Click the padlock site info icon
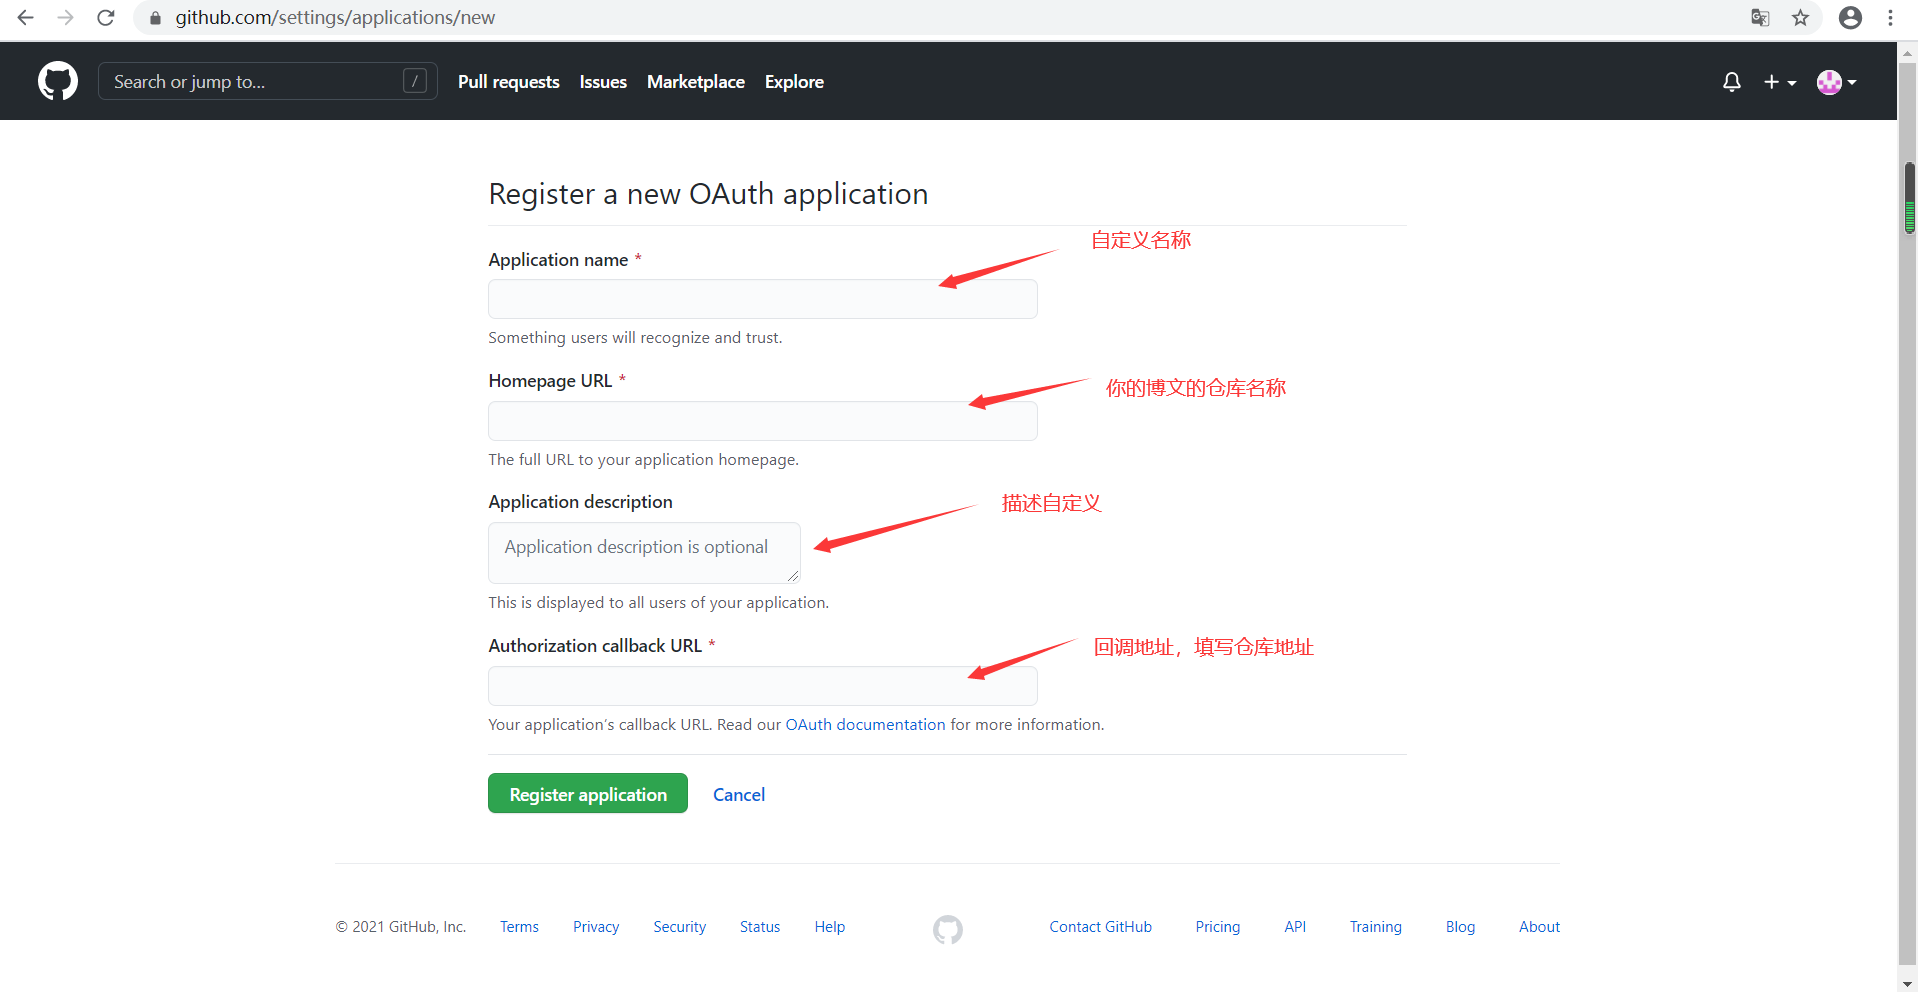The image size is (1918, 992). 155,18
